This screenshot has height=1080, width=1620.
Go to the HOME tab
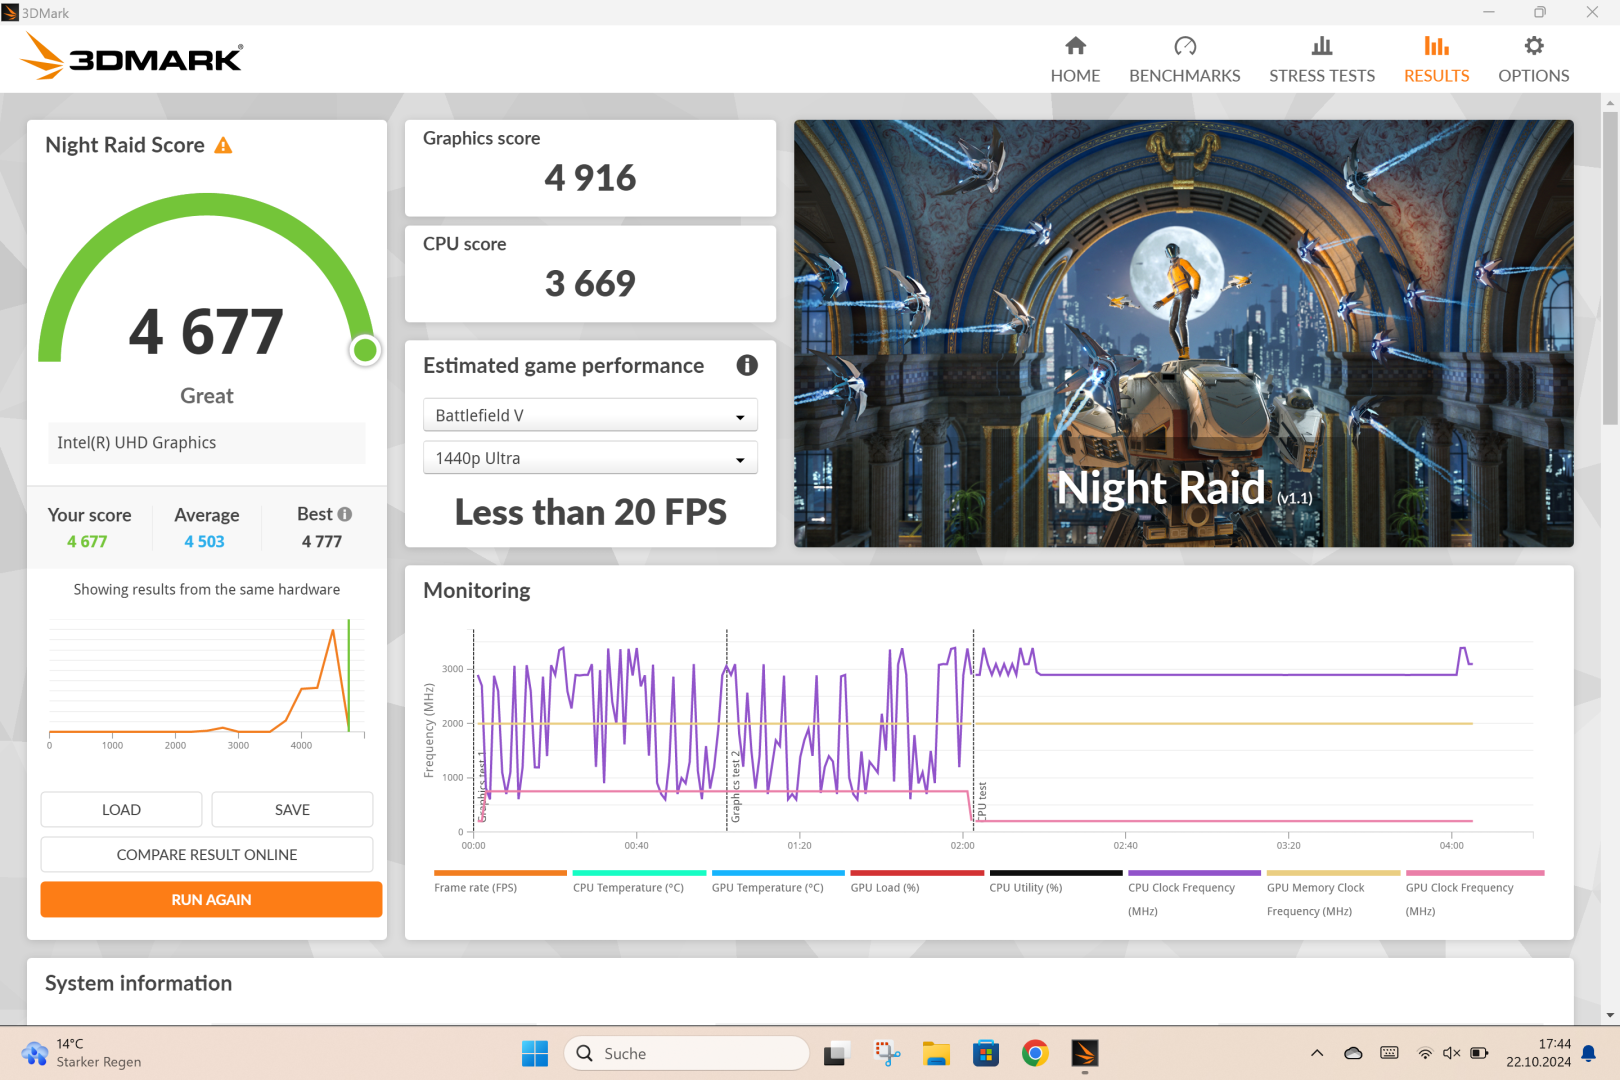[1075, 60]
